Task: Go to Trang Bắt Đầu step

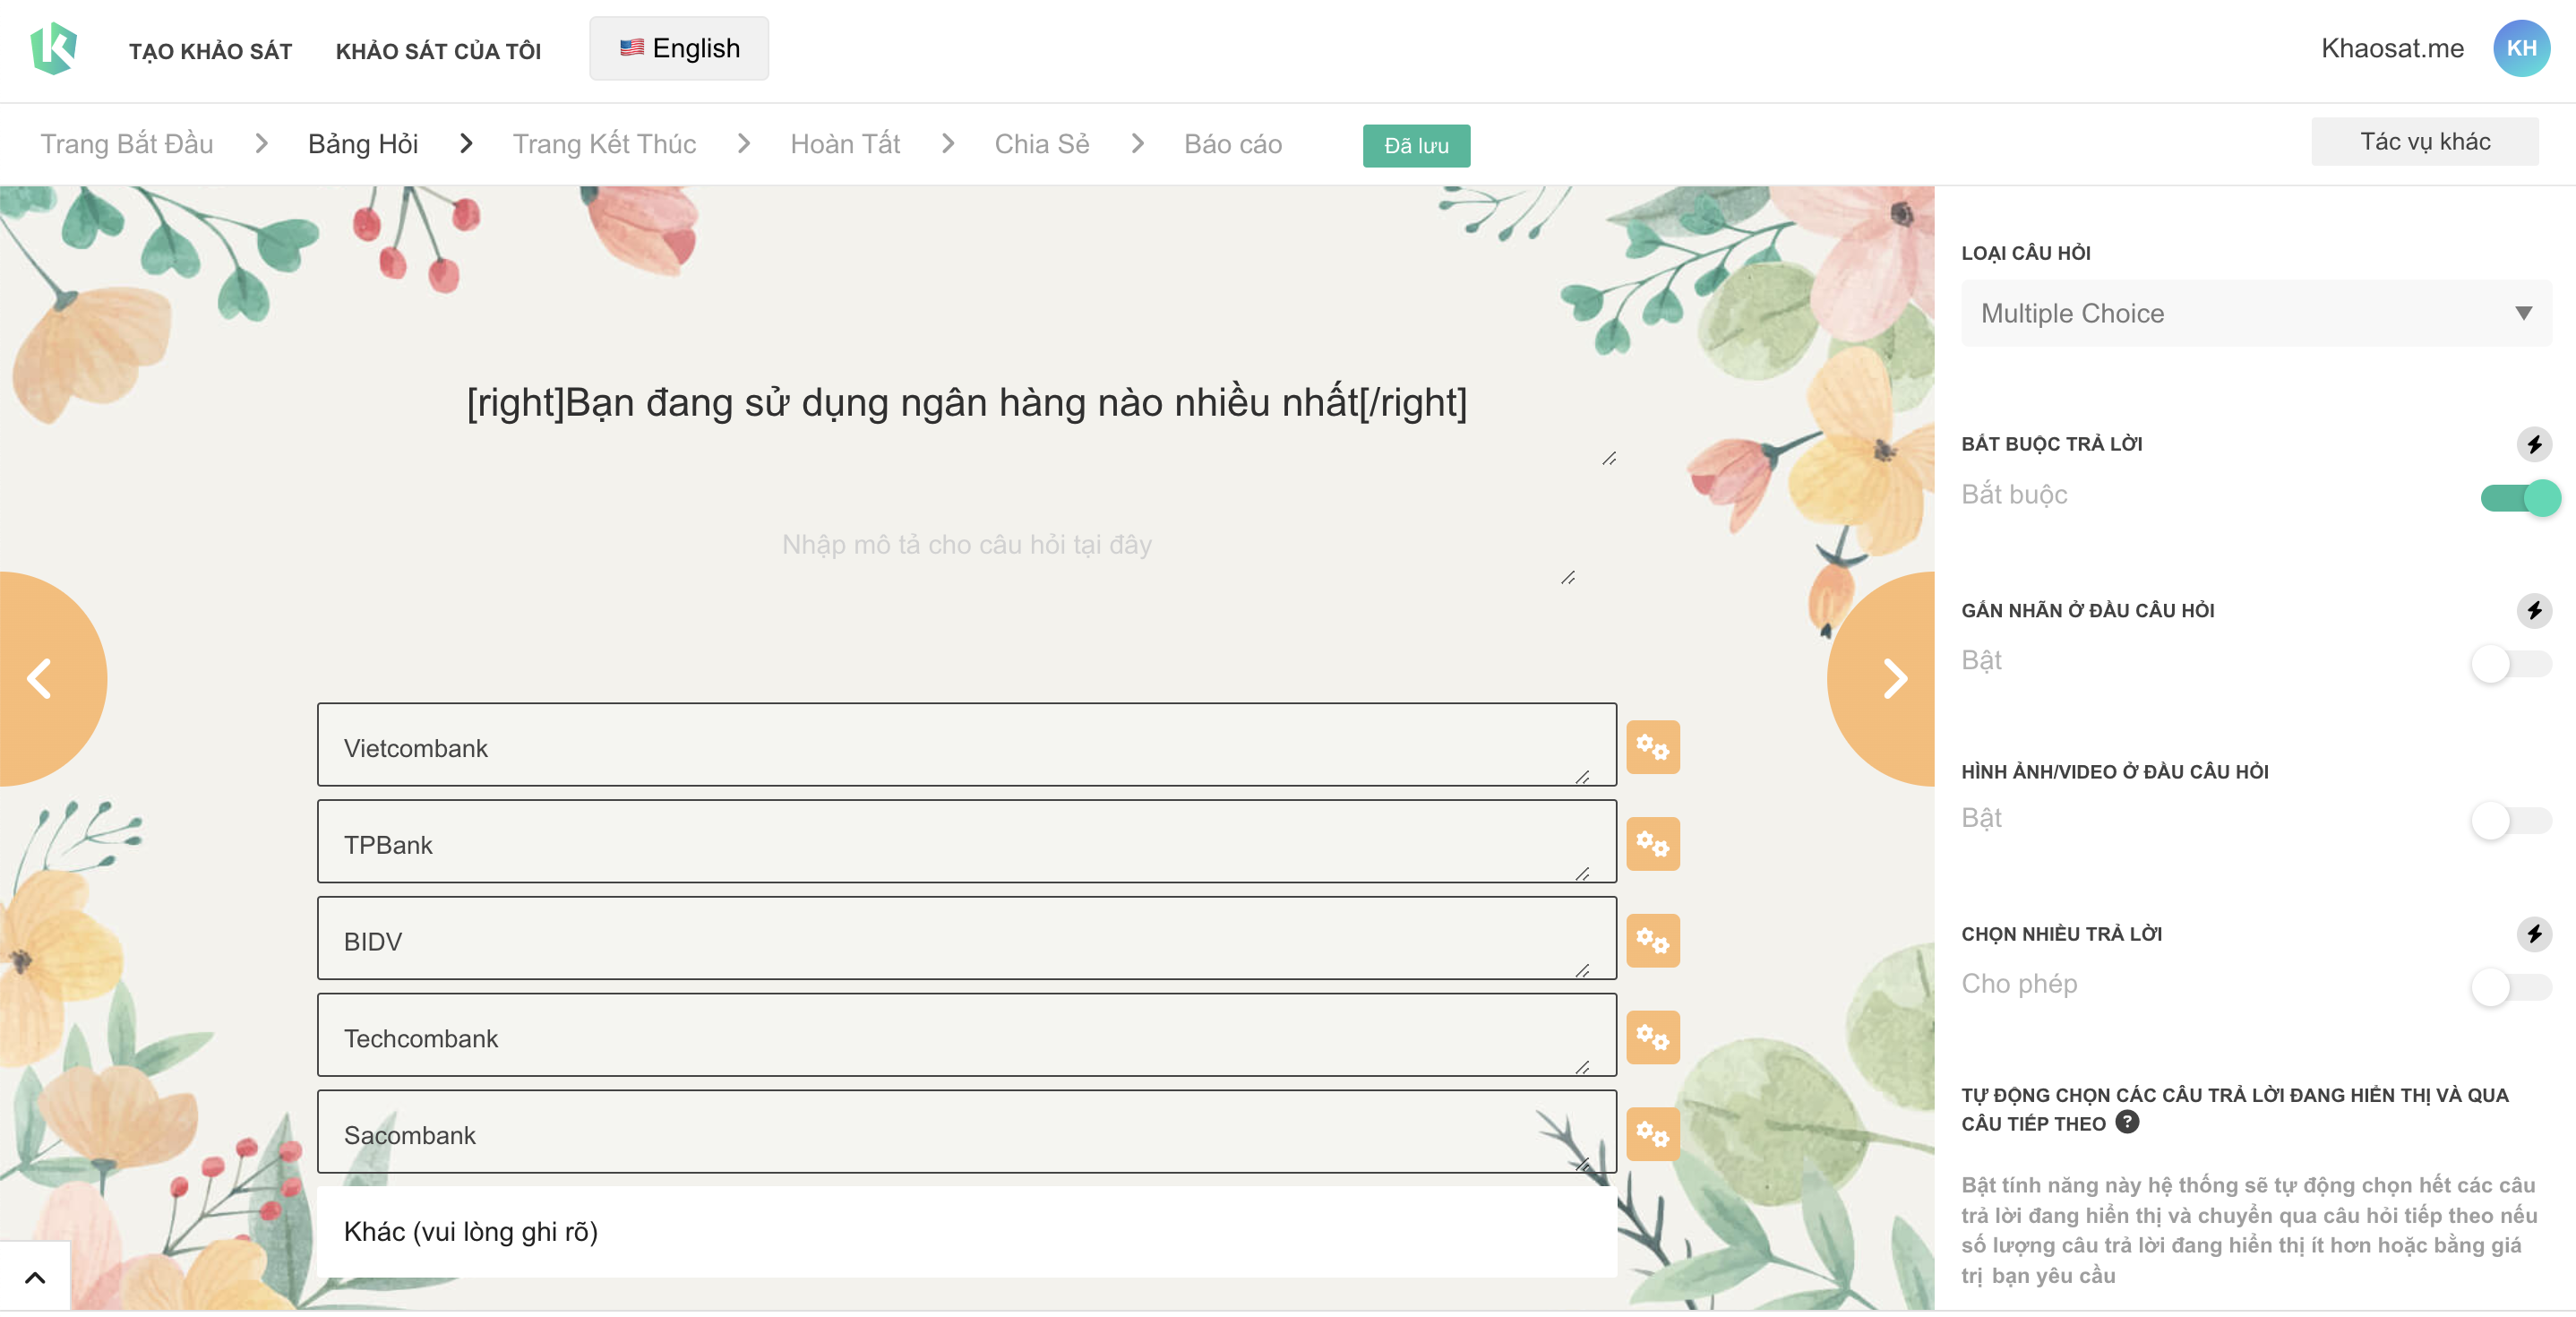Action: point(126,144)
